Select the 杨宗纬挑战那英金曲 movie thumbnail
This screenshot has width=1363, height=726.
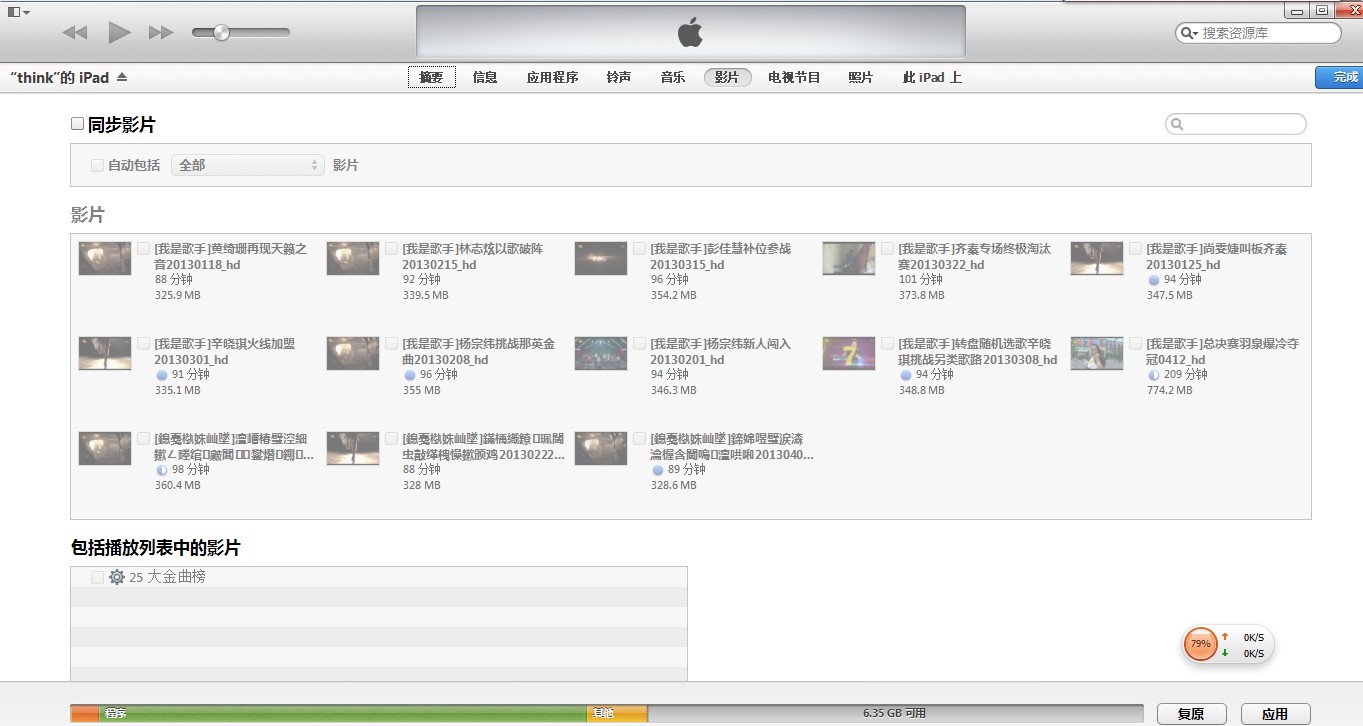[352, 353]
